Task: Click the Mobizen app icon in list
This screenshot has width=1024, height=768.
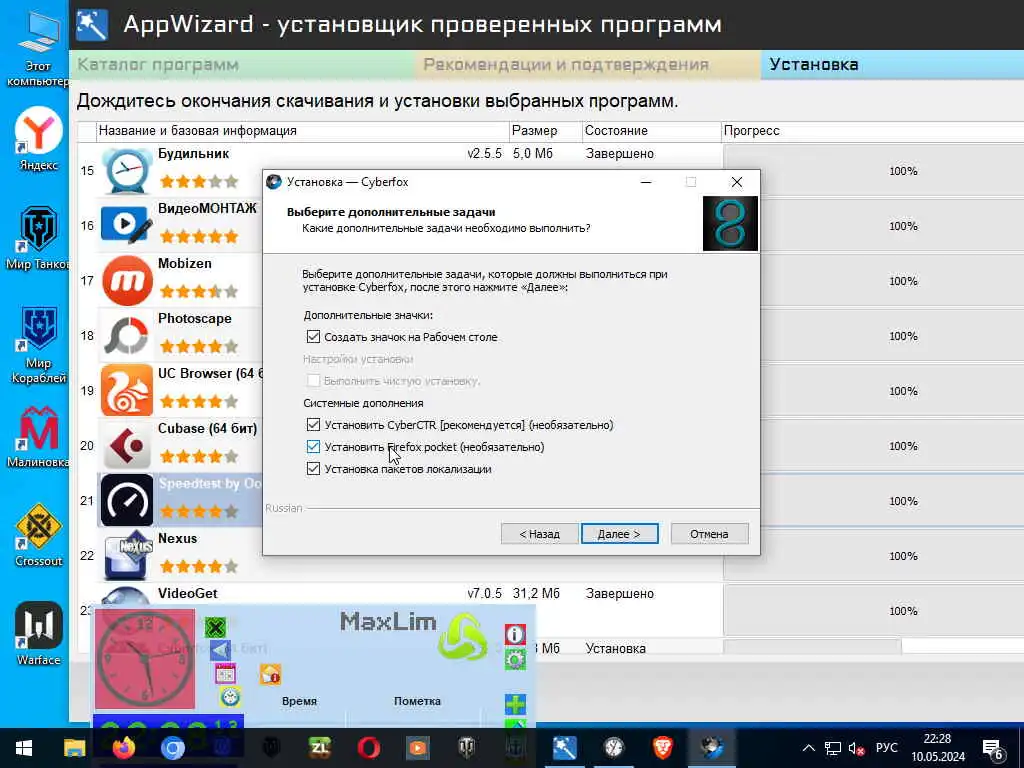Action: click(127, 281)
